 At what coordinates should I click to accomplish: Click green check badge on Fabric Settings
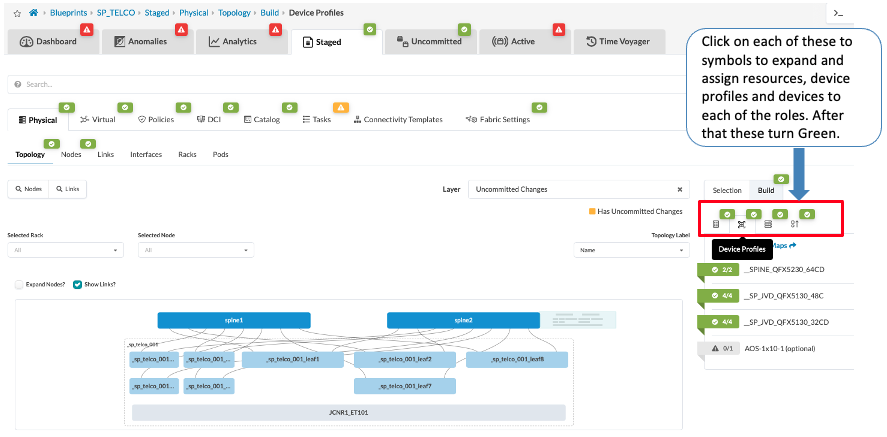[x=539, y=107]
